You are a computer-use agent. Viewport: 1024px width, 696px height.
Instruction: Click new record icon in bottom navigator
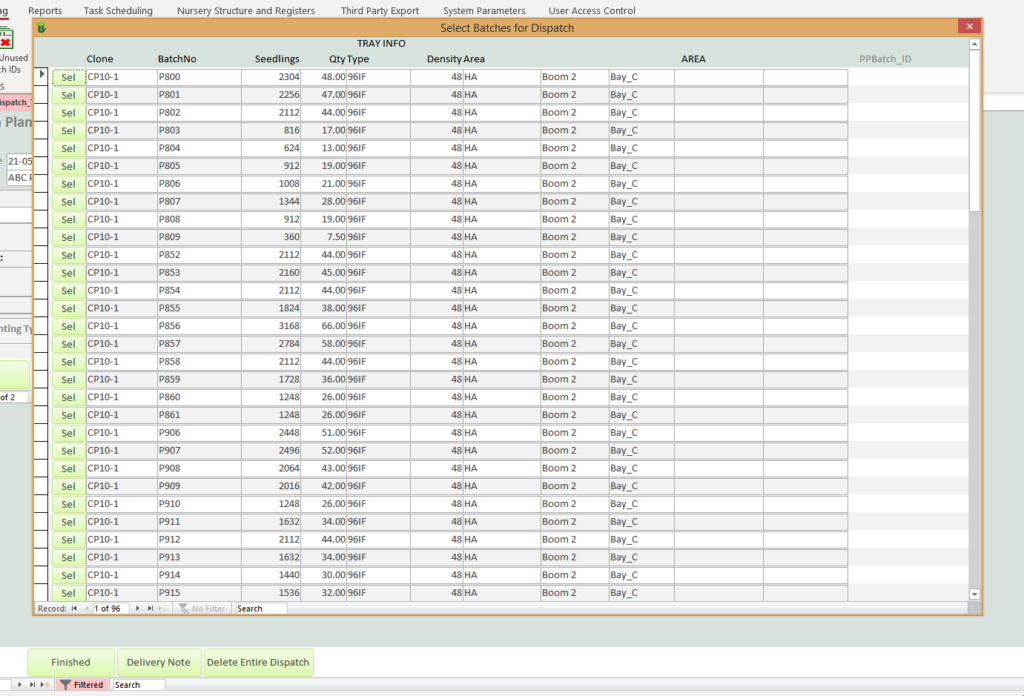(x=47, y=685)
